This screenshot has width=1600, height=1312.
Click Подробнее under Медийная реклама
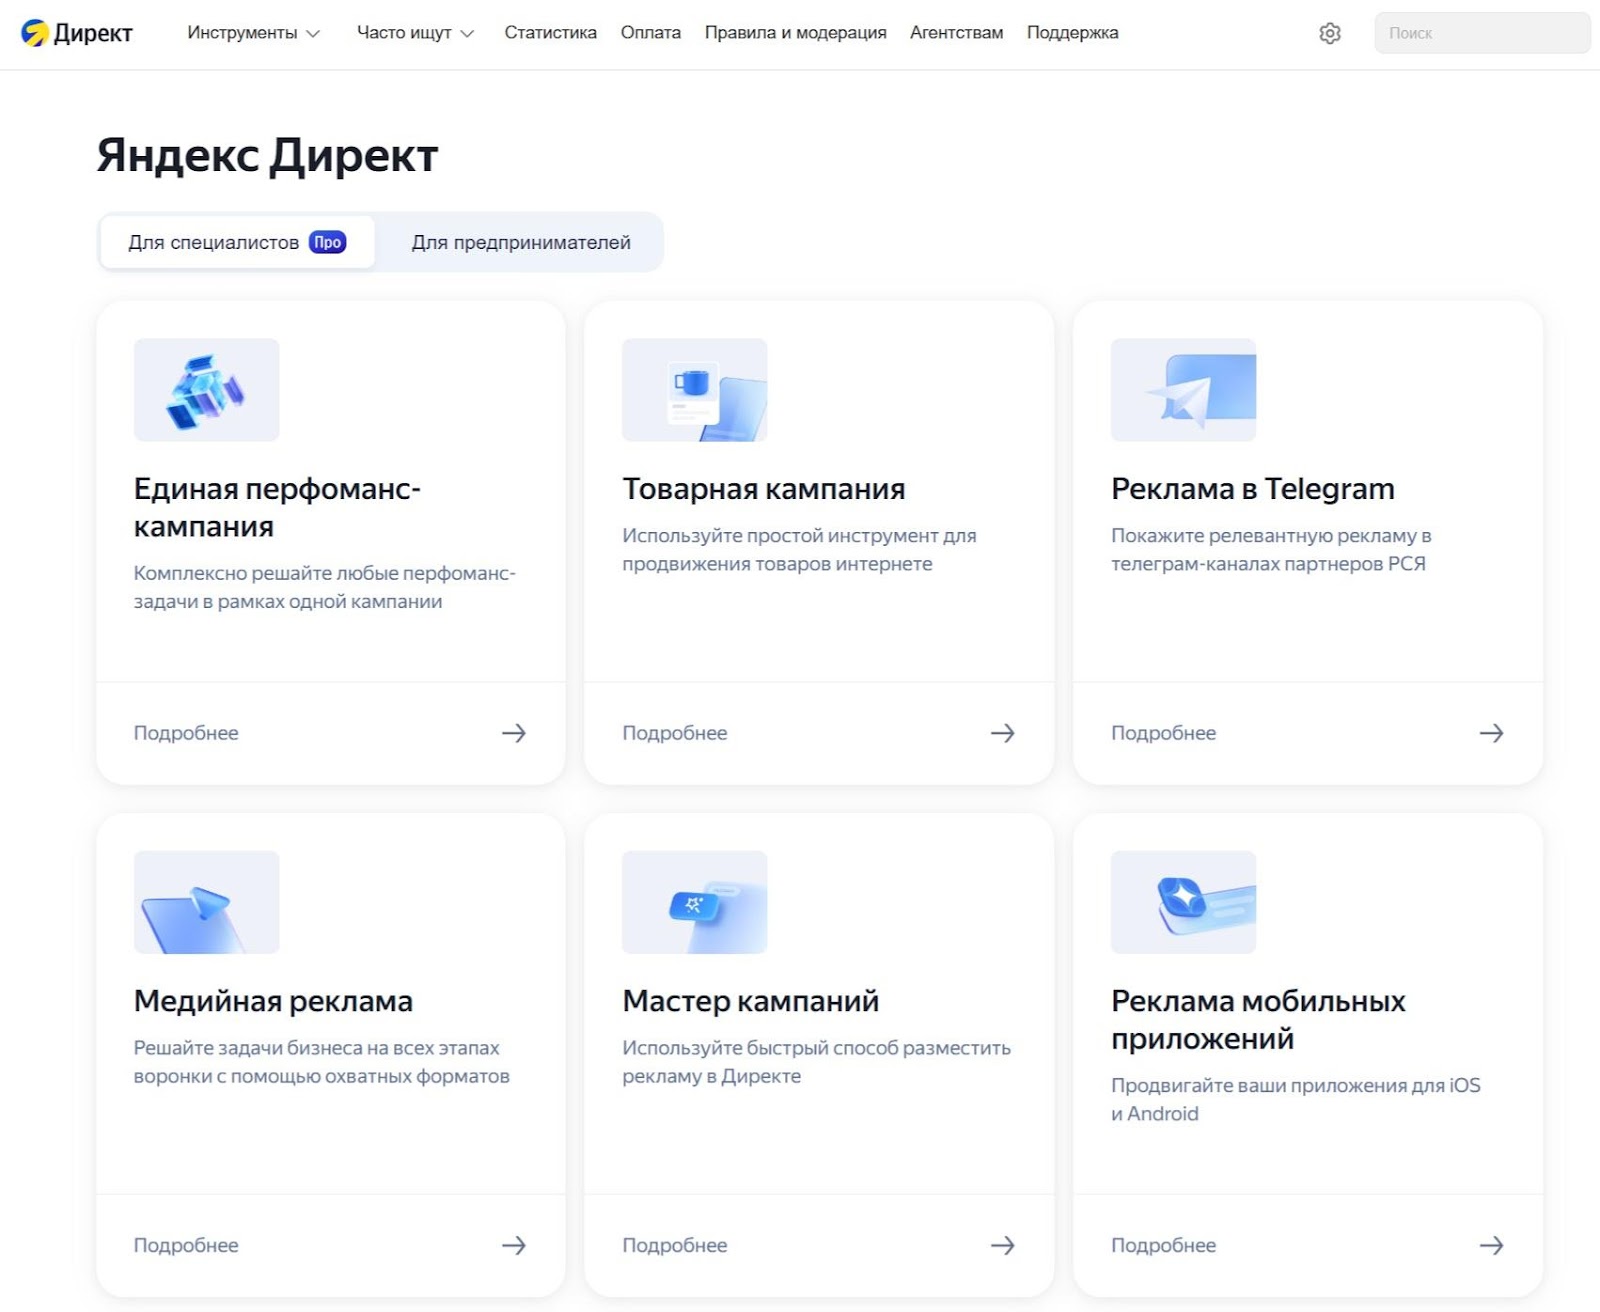coord(186,1245)
